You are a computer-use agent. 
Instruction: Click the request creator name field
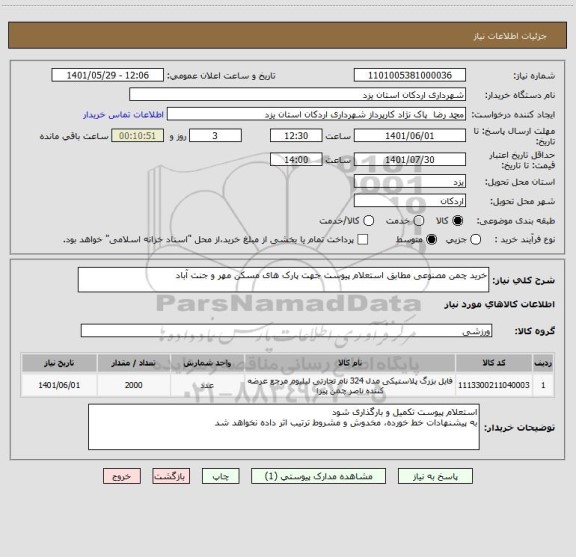[x=316, y=114]
